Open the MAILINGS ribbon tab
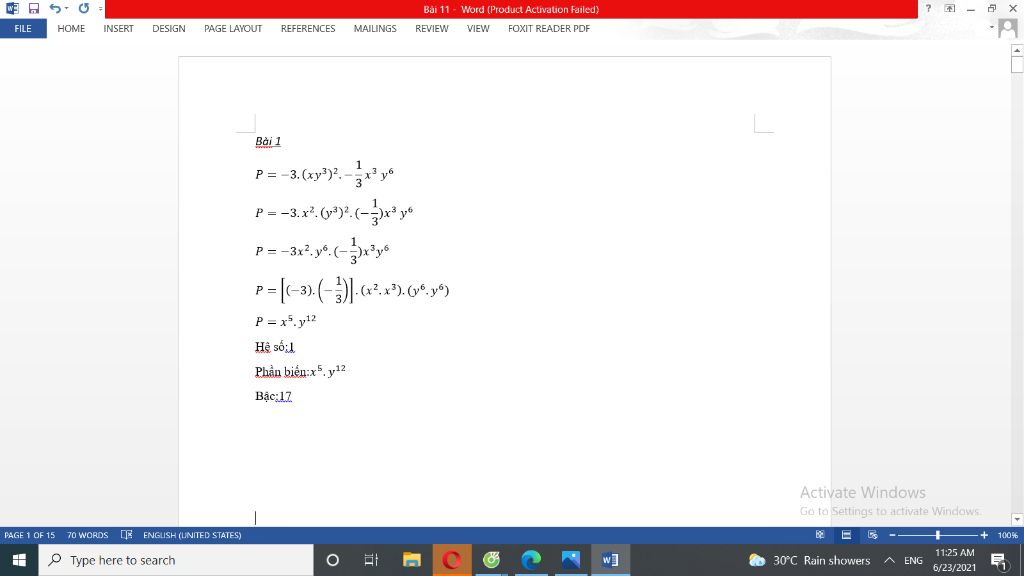This screenshot has height=576, width=1024. pyautogui.click(x=375, y=29)
